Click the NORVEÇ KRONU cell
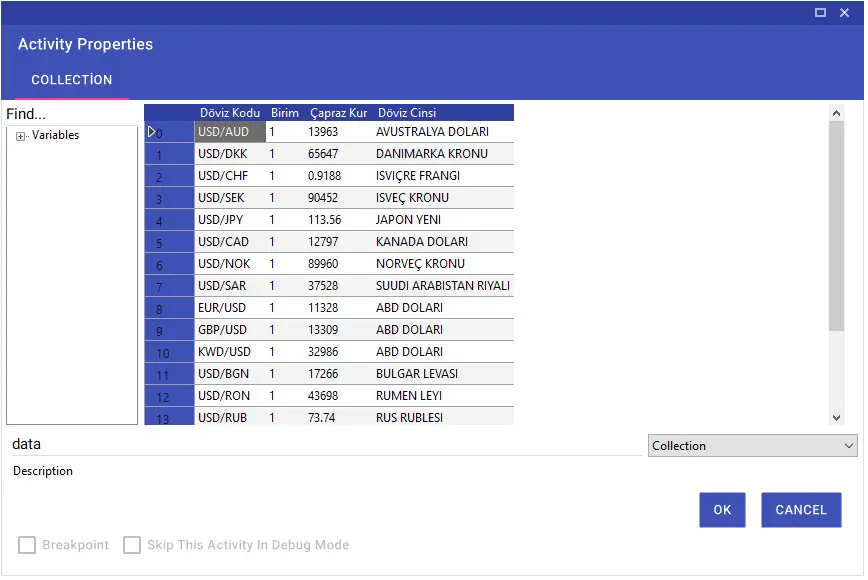868x580 pixels. [x=444, y=265]
